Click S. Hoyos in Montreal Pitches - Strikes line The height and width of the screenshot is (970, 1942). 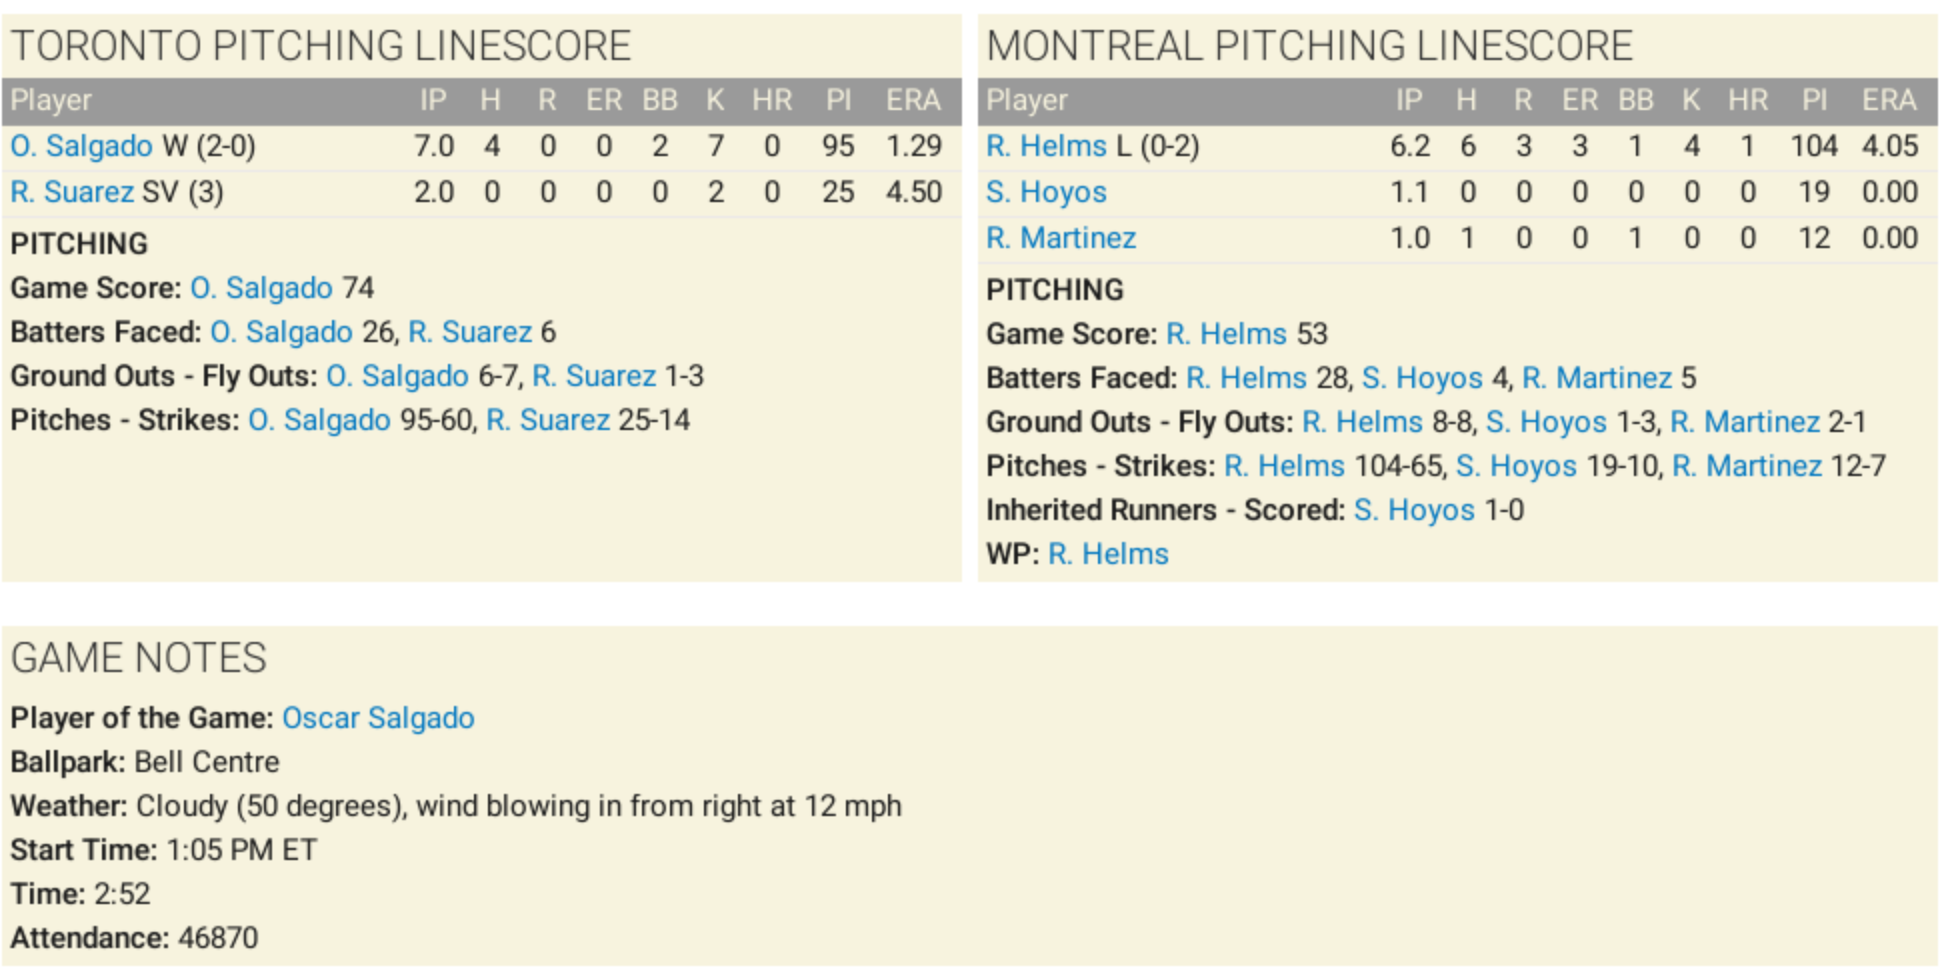1516,466
